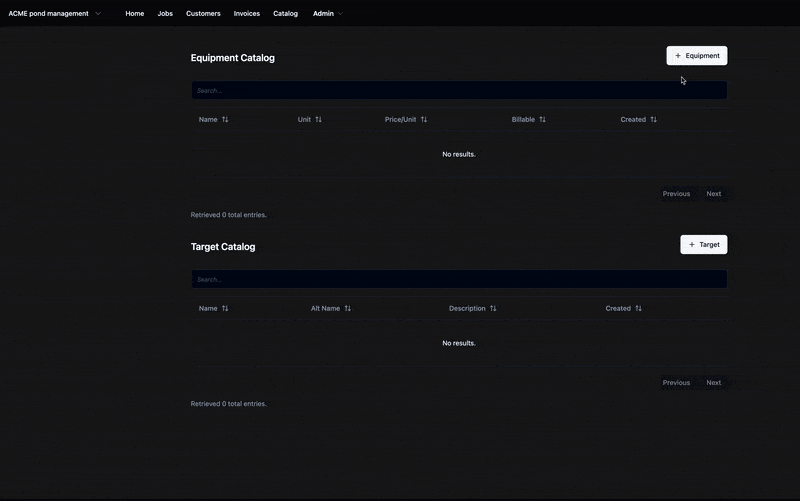Select the Catalog nav item
The height and width of the screenshot is (501, 800).
pyautogui.click(x=285, y=14)
